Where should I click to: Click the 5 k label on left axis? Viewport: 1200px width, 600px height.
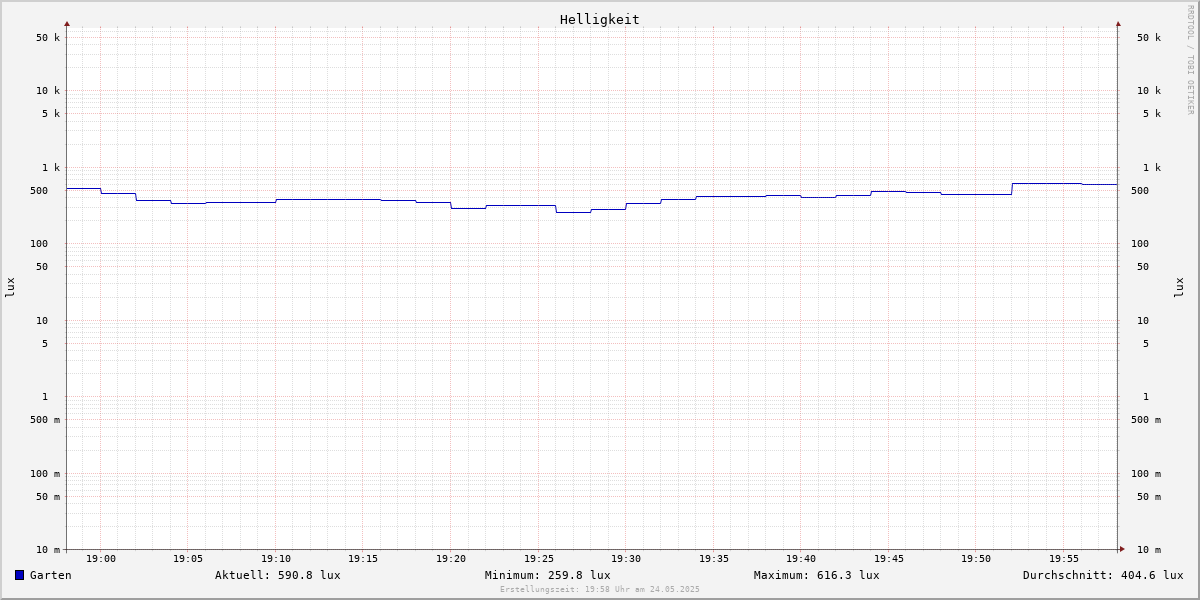tap(51, 114)
